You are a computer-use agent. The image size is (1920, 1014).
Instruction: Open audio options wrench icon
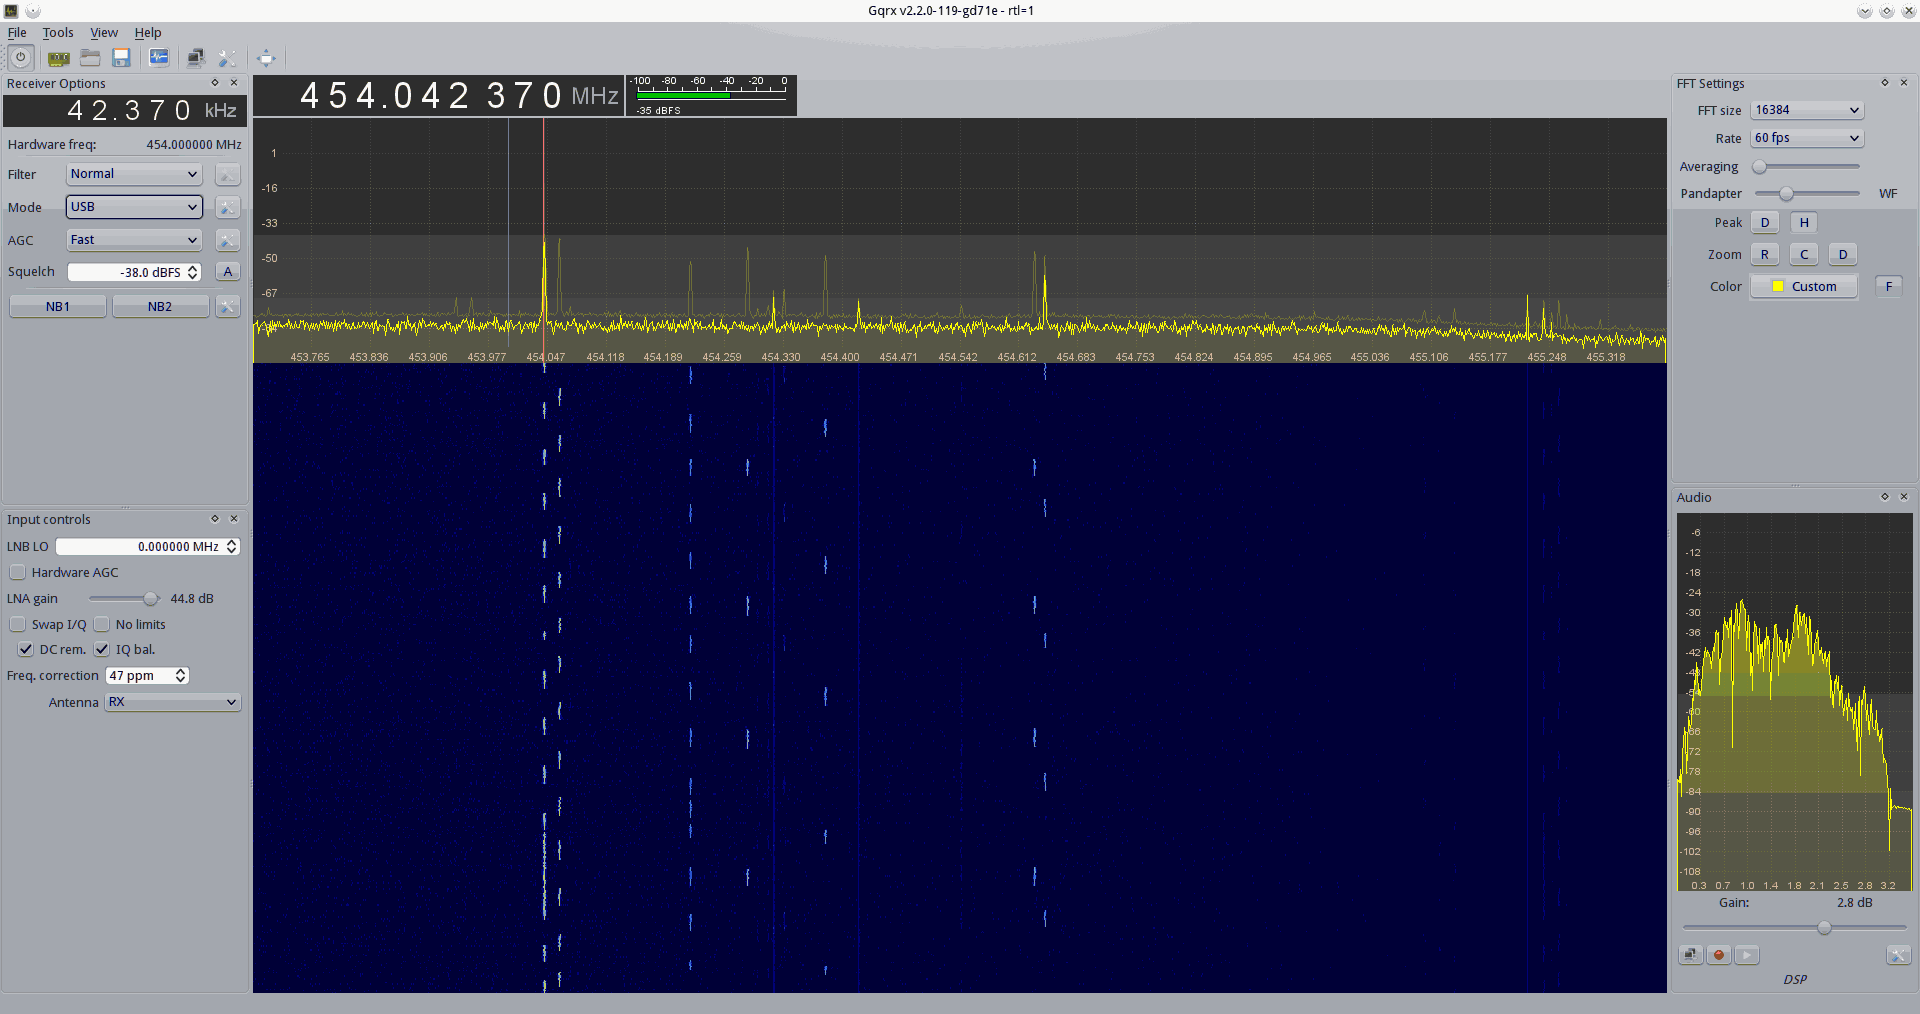click(x=1898, y=955)
